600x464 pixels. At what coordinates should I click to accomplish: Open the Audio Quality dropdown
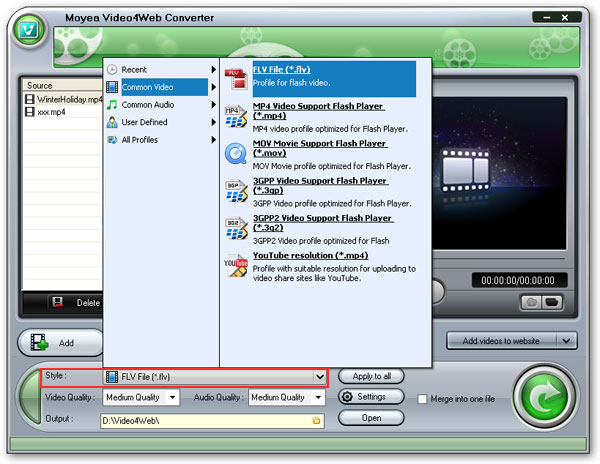318,397
